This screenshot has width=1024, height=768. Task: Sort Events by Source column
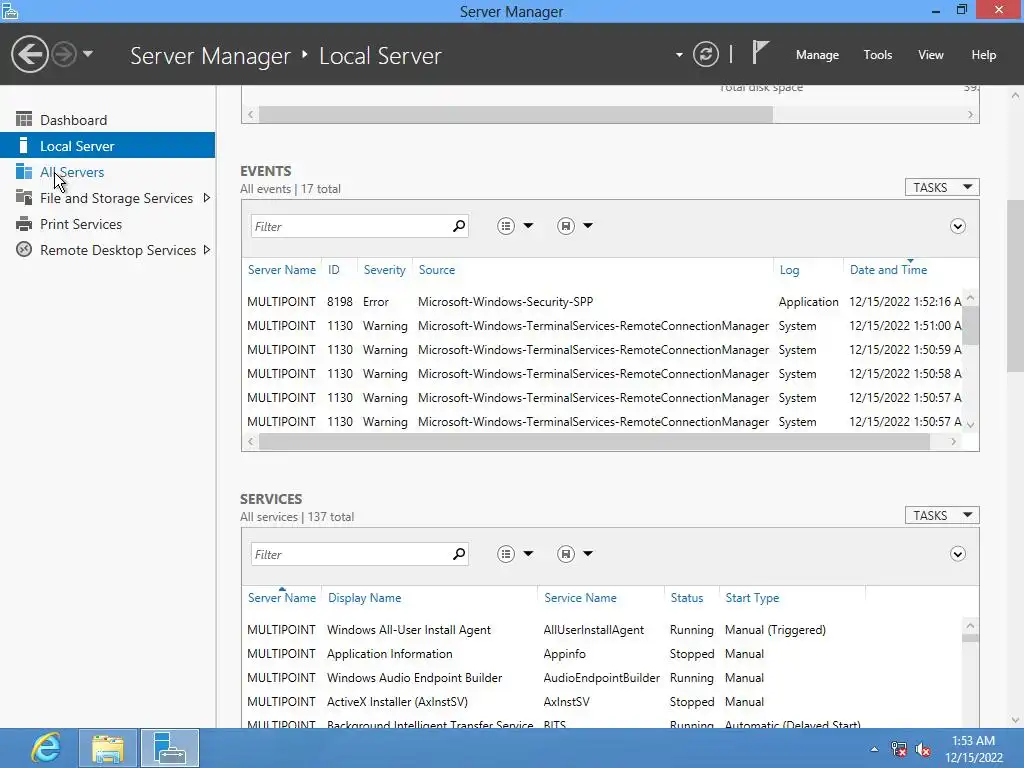(437, 270)
